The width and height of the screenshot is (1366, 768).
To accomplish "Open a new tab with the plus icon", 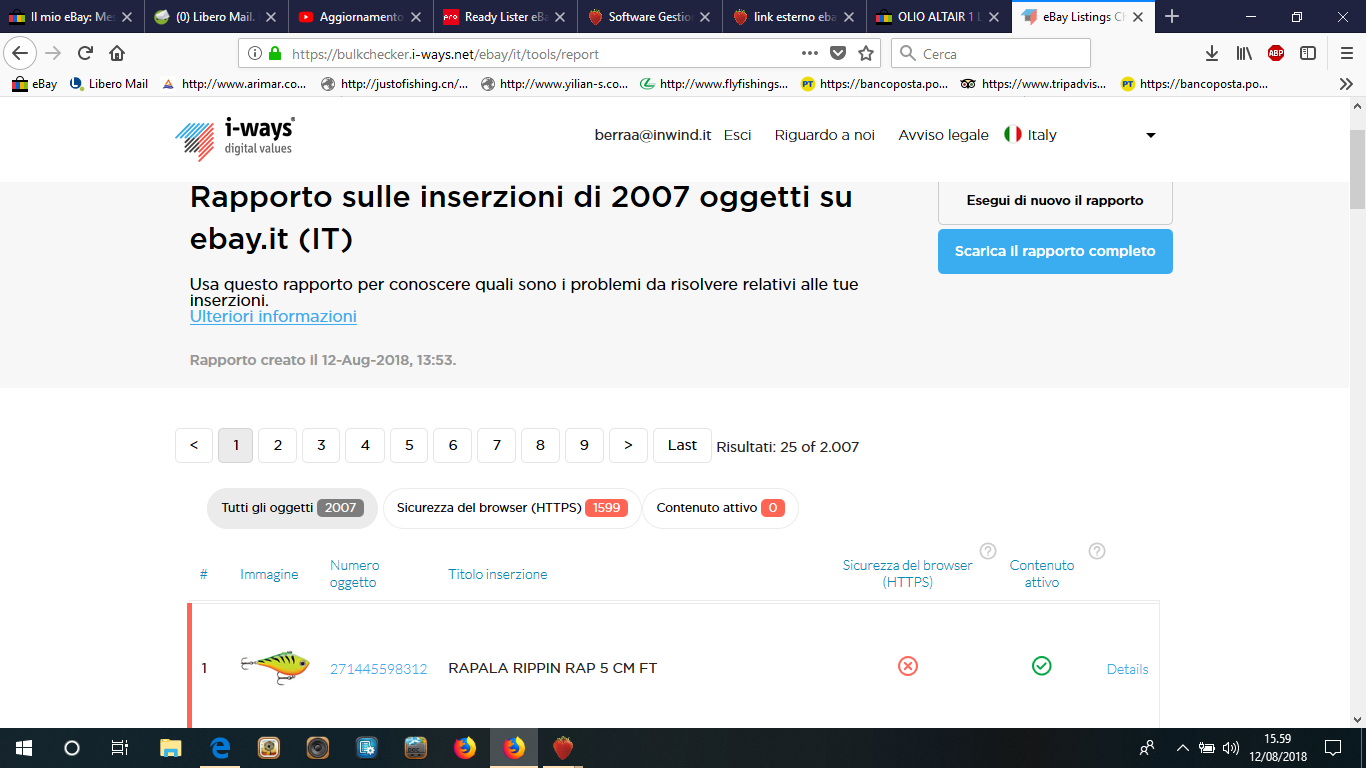I will coord(1172,17).
